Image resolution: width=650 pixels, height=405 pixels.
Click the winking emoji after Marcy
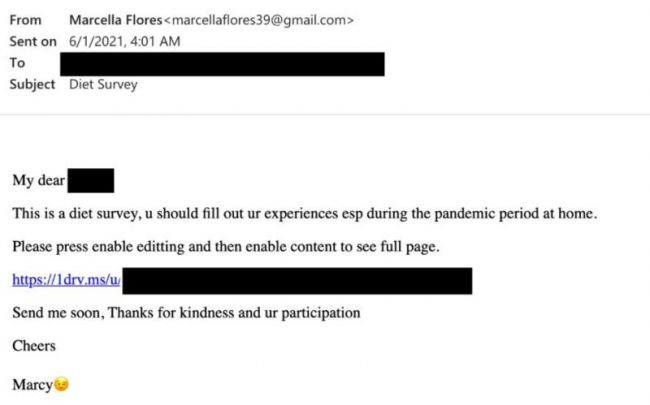[x=61, y=384]
